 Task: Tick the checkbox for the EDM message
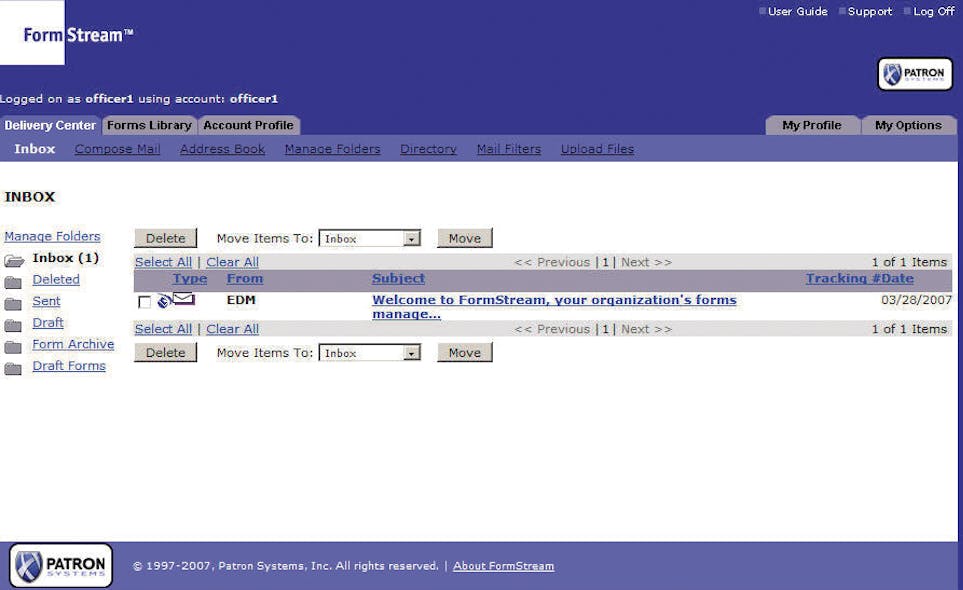pos(144,302)
